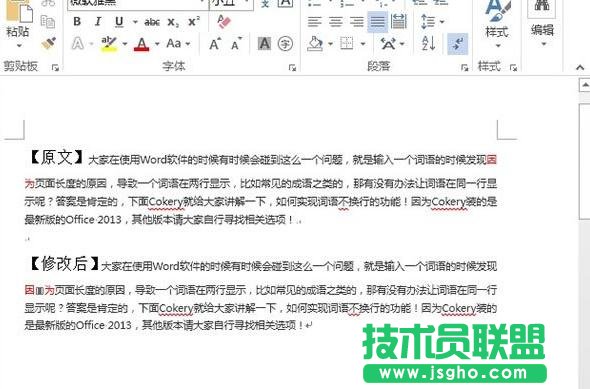Clear all formatting with eraser icon
This screenshot has width=590, height=389.
tap(224, 22)
